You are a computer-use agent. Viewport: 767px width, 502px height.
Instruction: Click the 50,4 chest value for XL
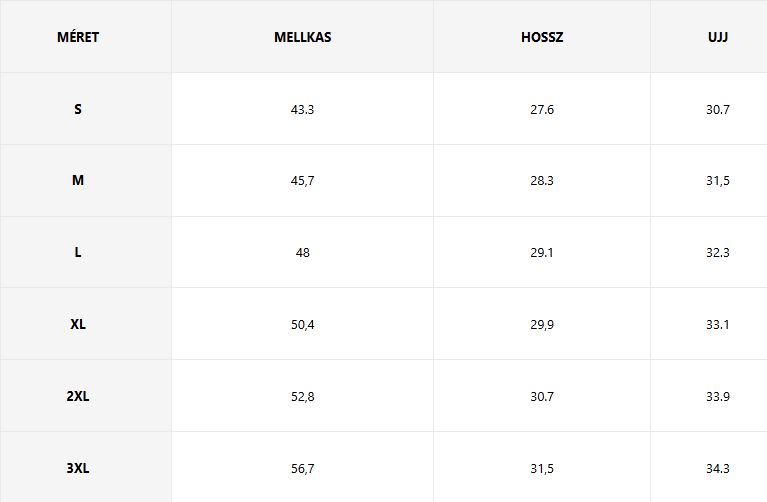point(302,325)
